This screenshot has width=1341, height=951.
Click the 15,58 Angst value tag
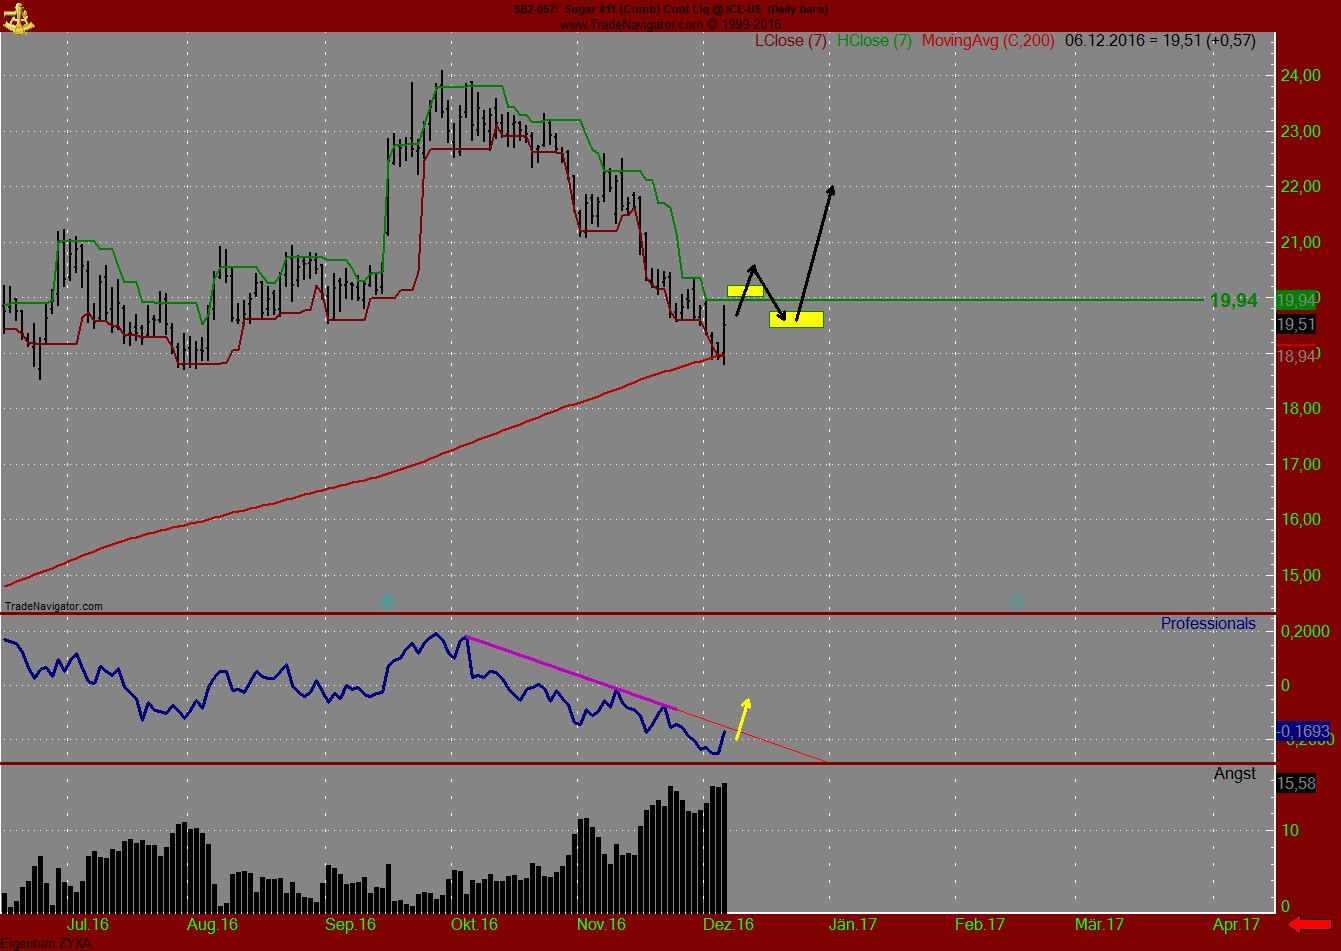click(x=1294, y=784)
